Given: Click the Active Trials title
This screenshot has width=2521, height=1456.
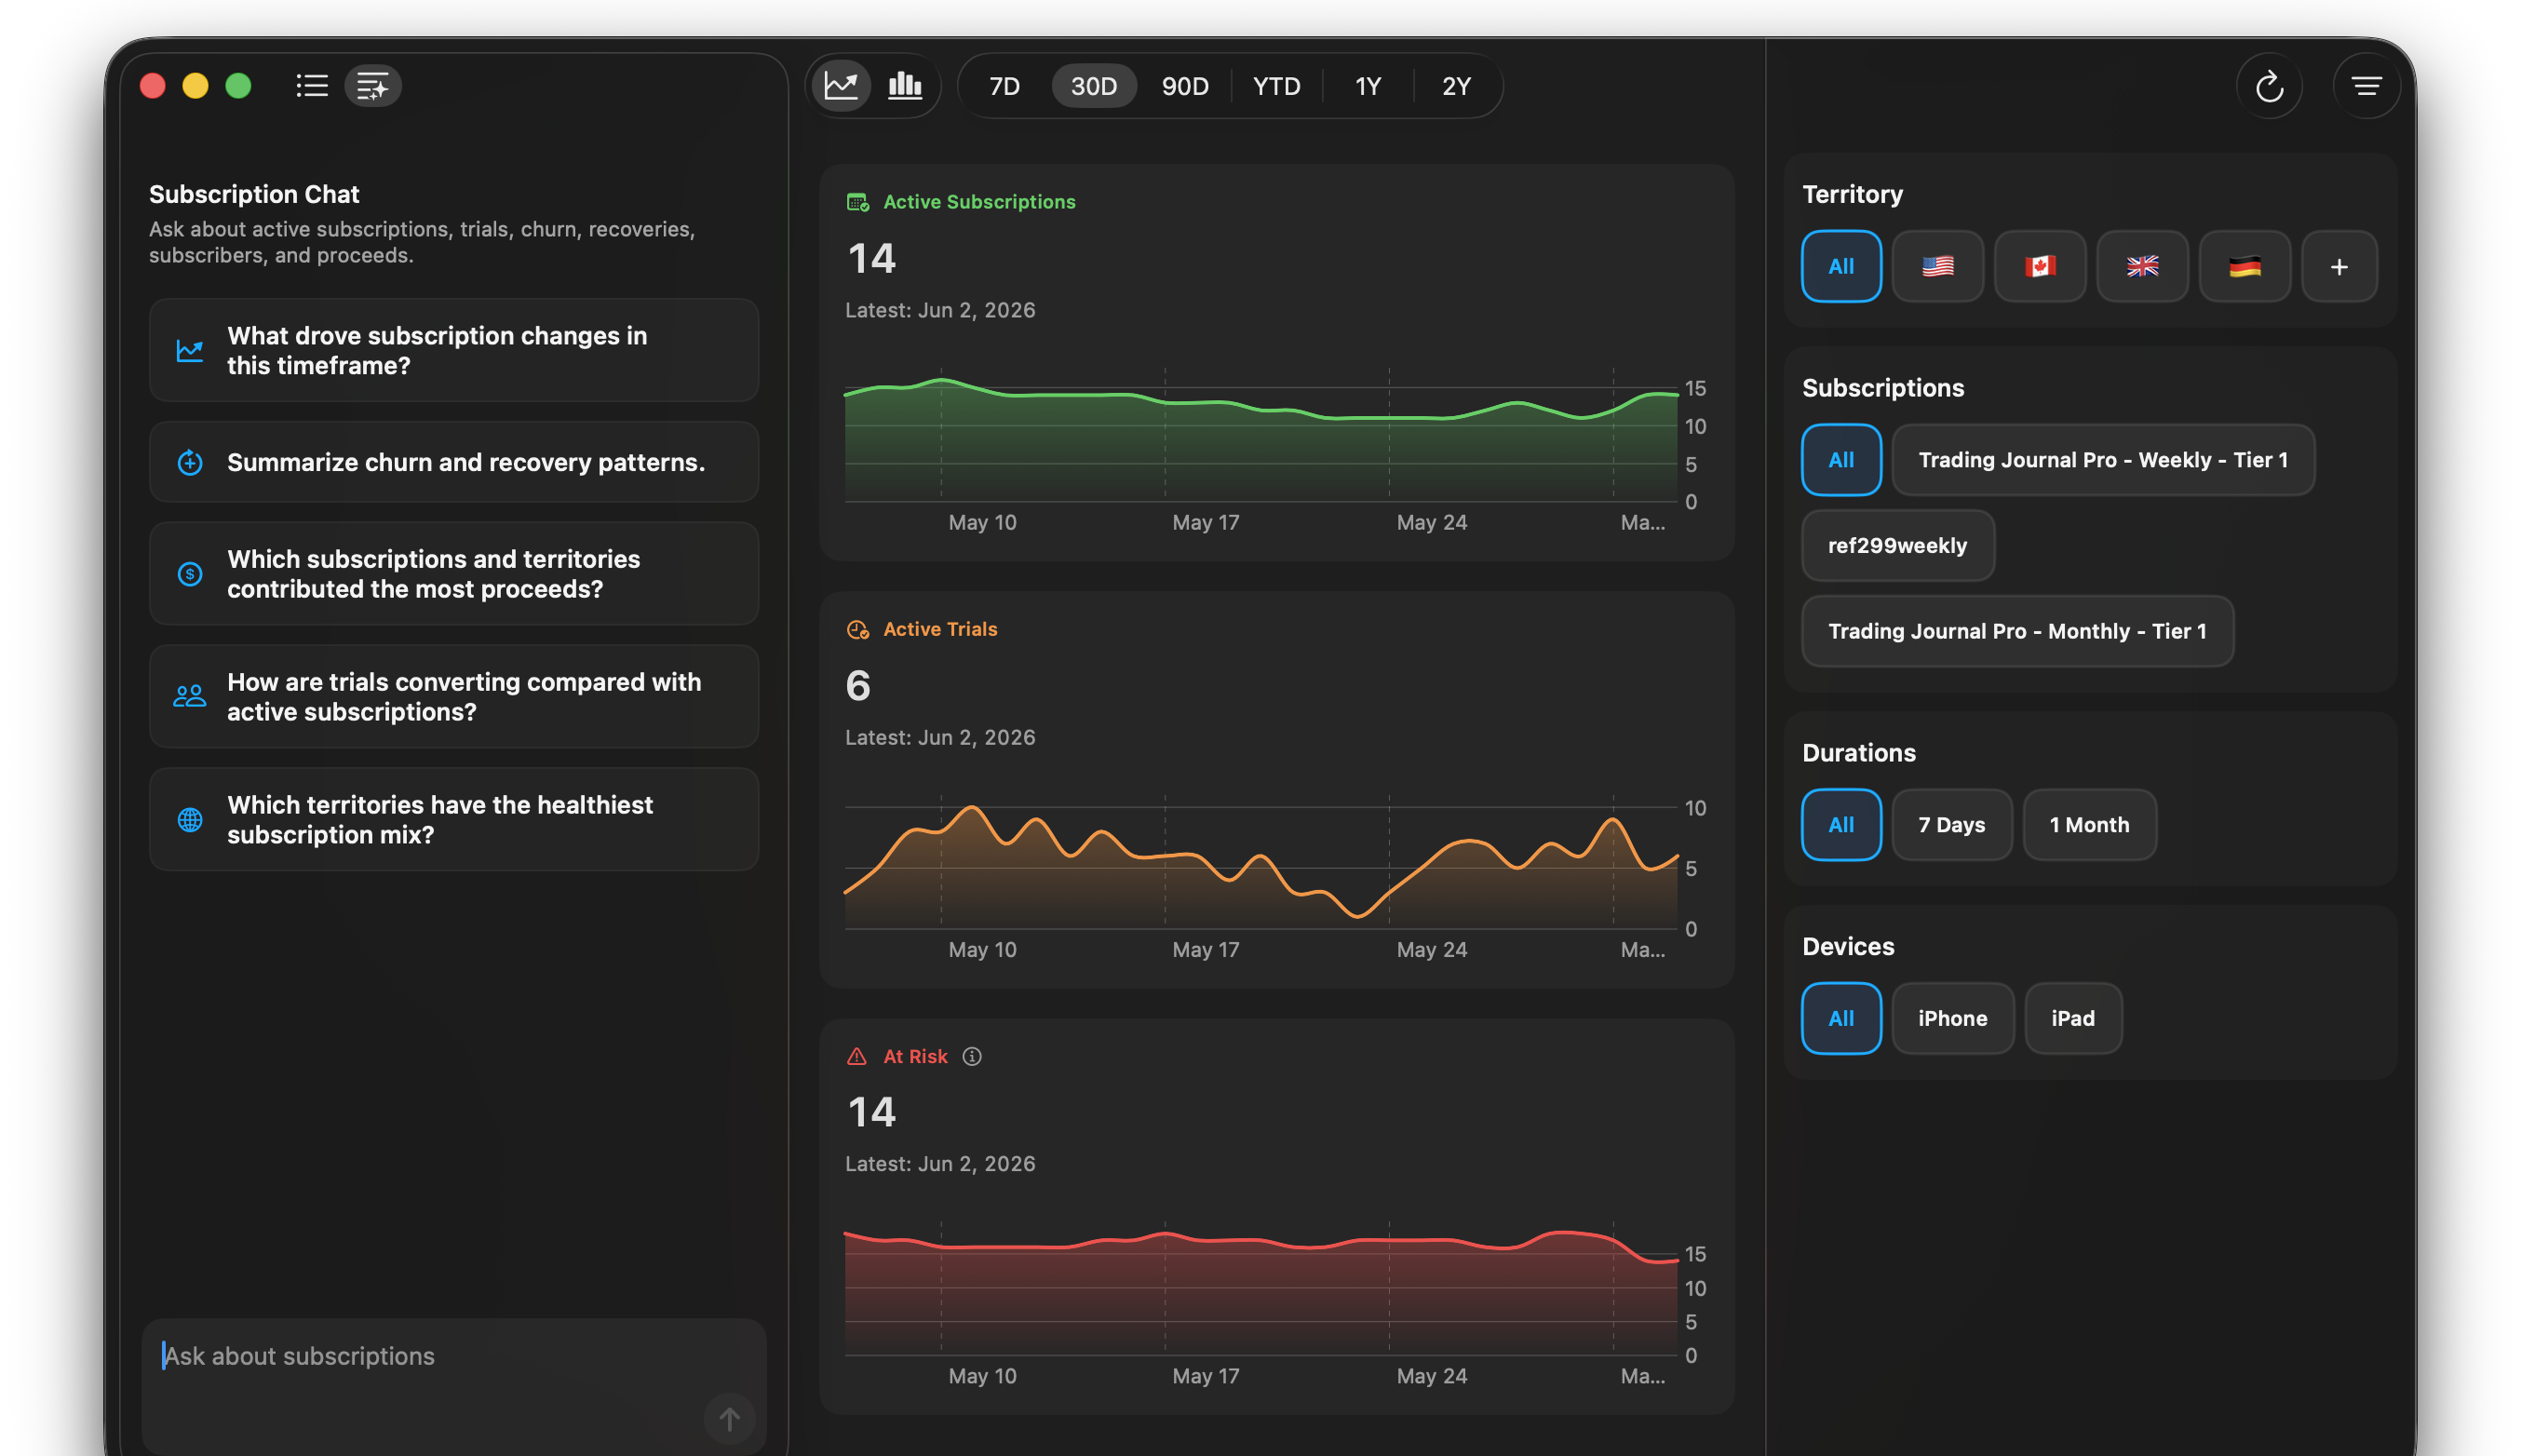Looking at the screenshot, I should (x=940, y=629).
